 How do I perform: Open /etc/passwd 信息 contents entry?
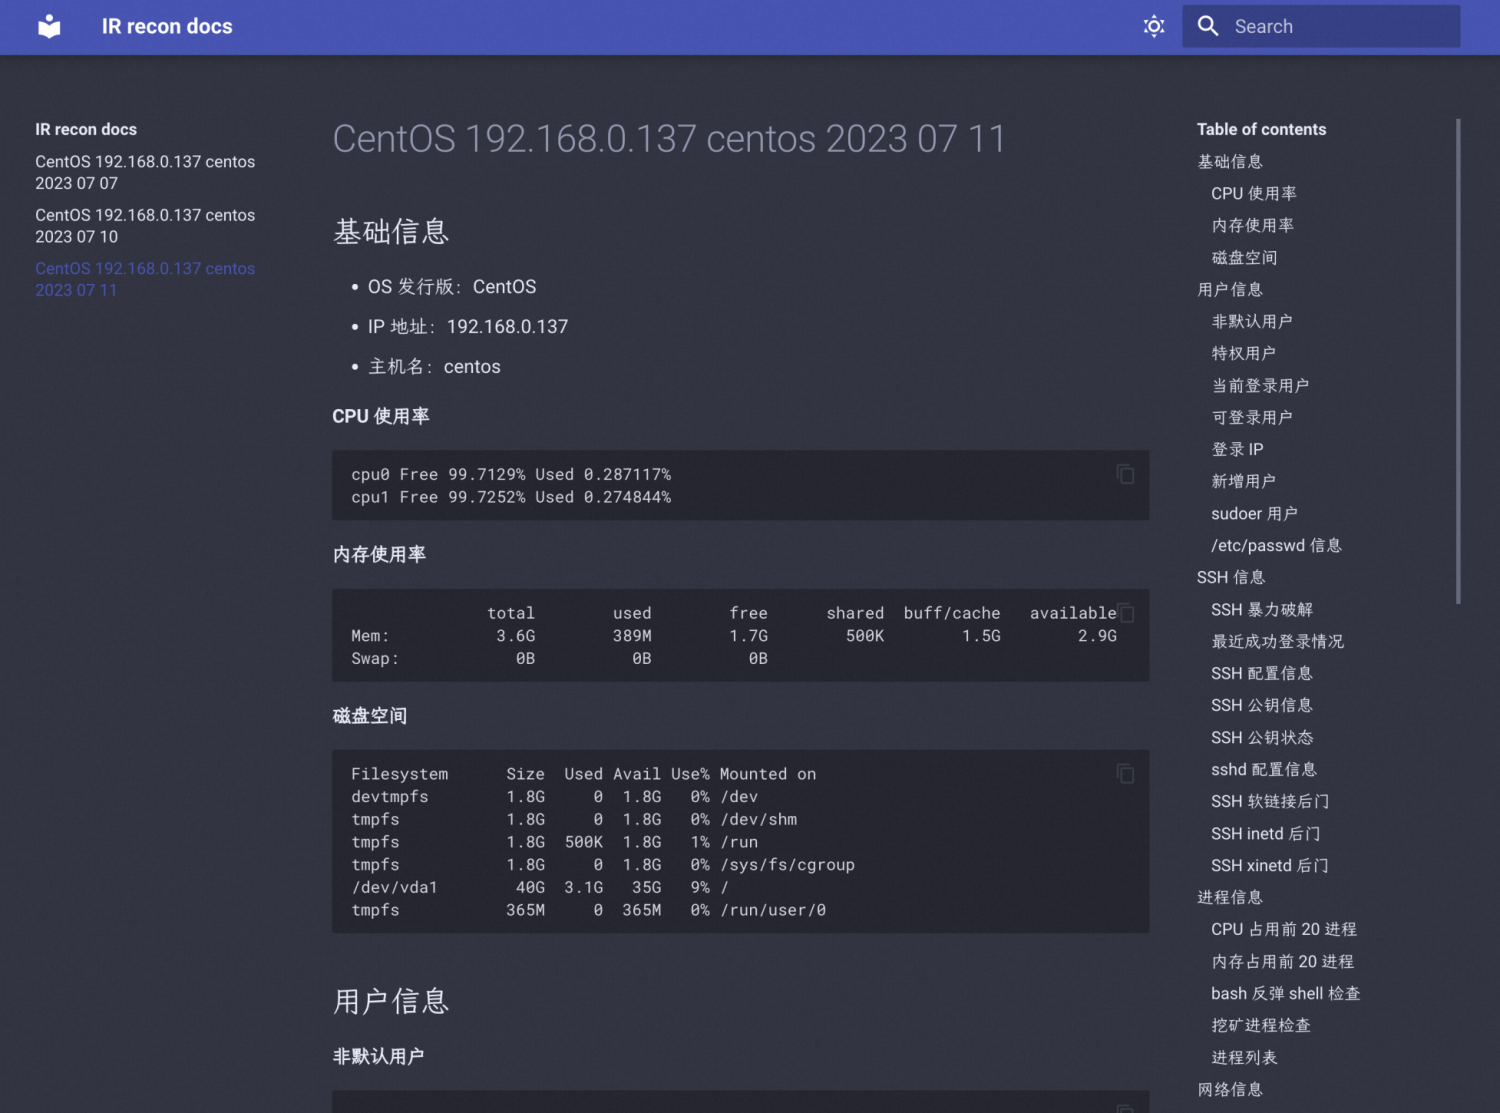1277,545
